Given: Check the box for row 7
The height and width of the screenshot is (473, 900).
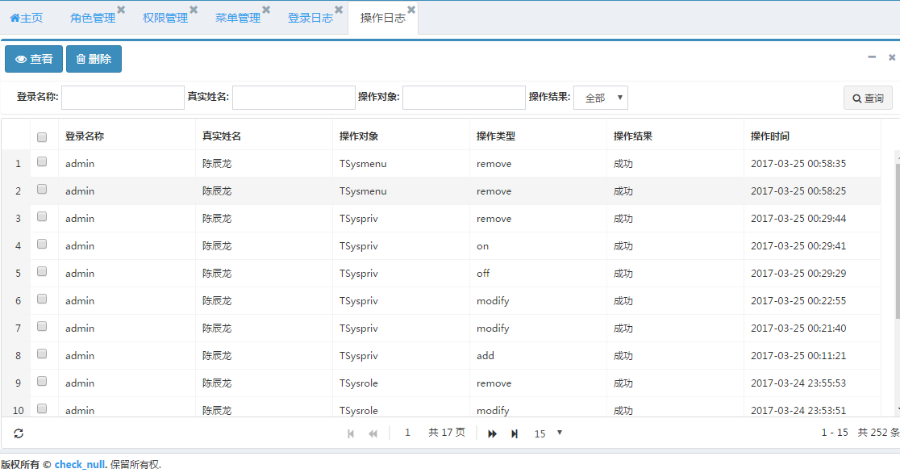Looking at the screenshot, I should [42, 326].
